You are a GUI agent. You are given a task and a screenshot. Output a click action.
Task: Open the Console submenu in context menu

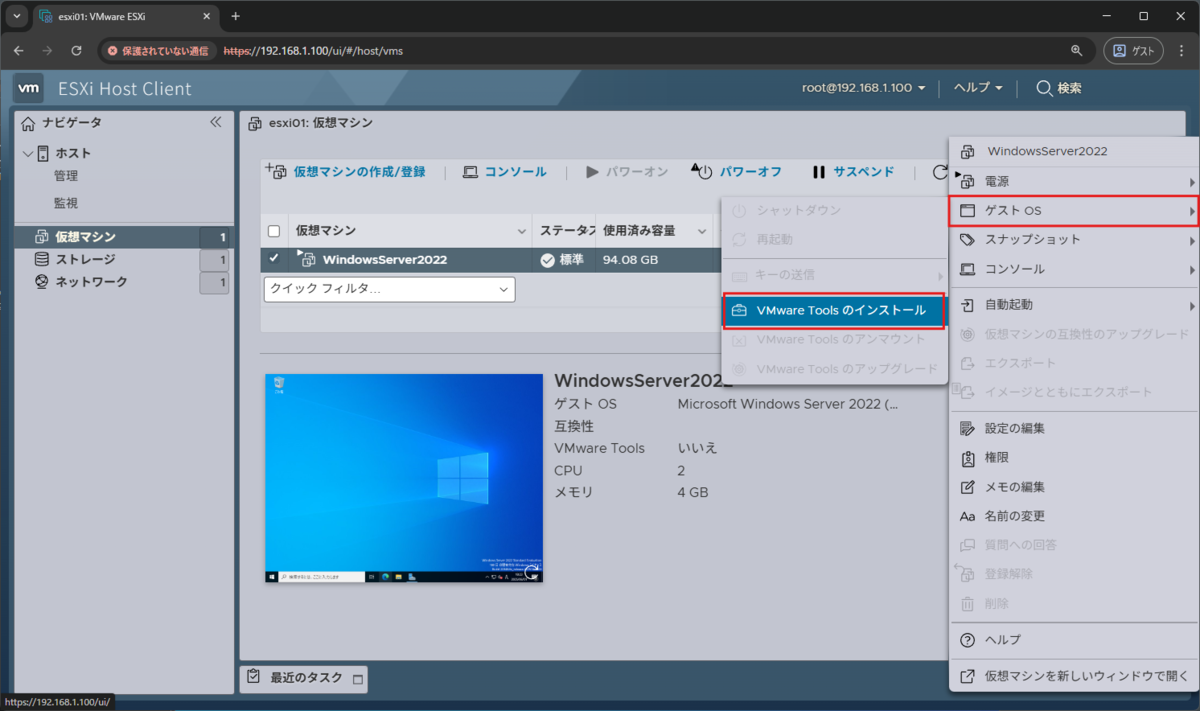(1074, 270)
